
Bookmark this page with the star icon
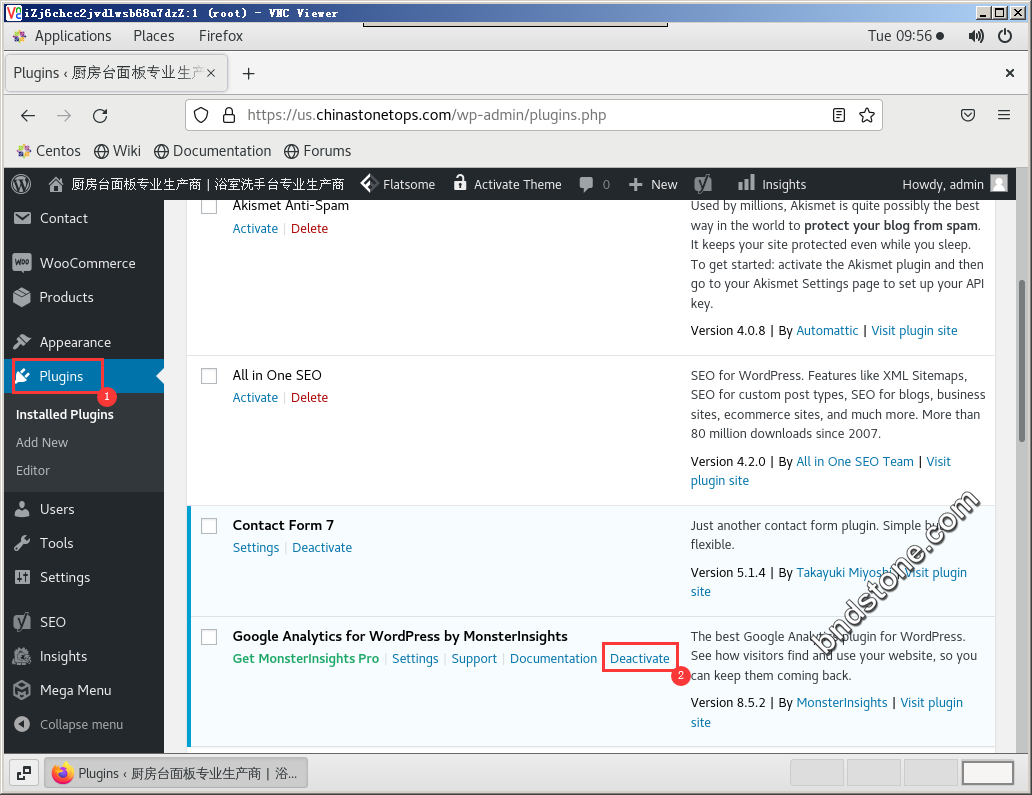pos(867,115)
